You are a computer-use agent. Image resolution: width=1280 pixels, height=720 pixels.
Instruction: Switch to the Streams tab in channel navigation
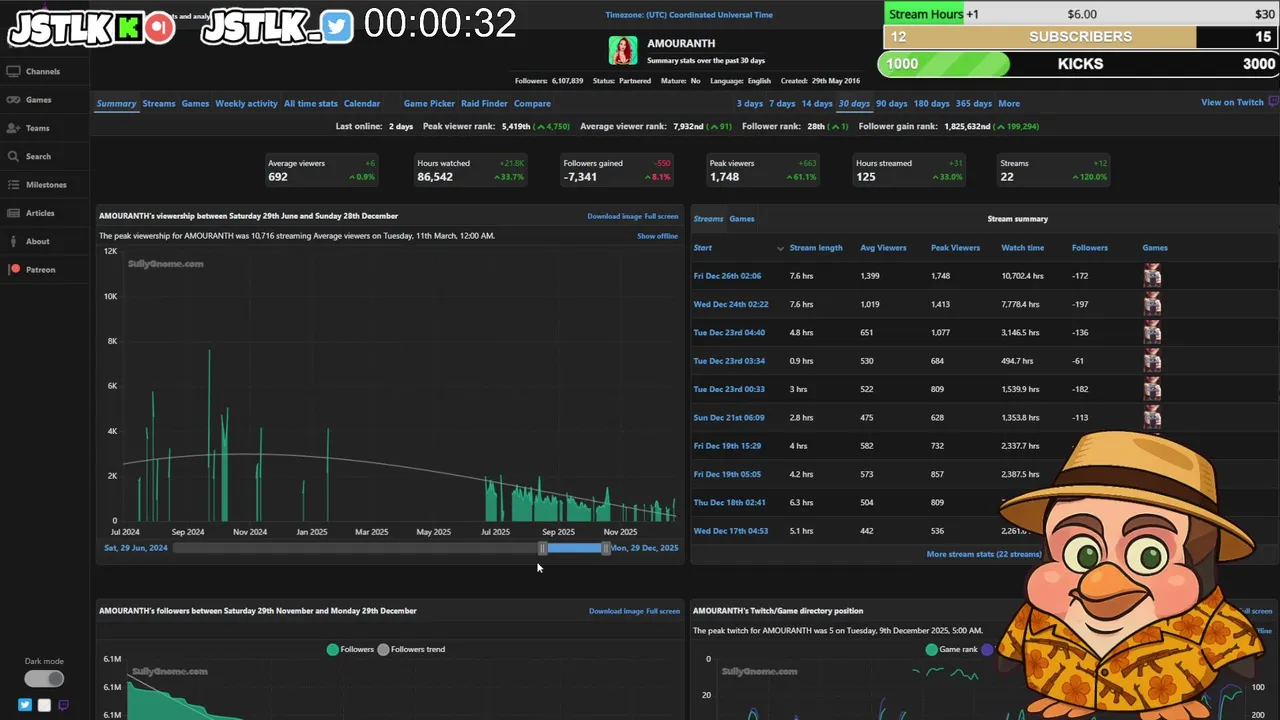[x=158, y=103]
